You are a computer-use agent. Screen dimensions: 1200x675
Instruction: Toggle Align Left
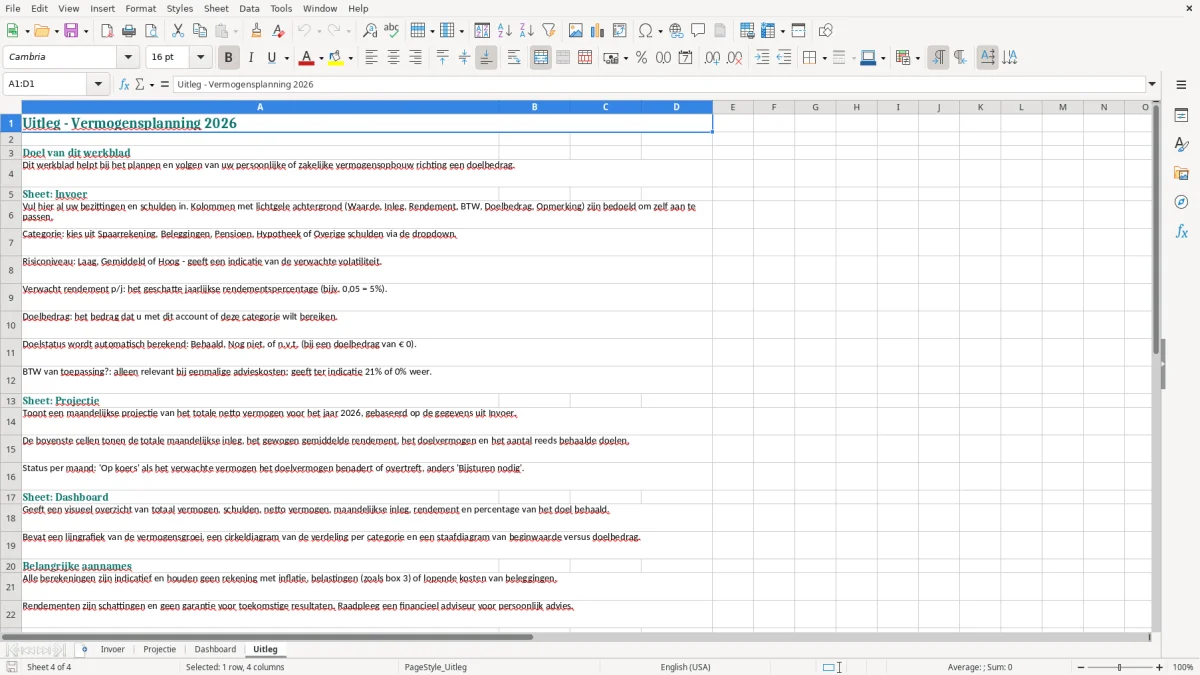coord(371,58)
